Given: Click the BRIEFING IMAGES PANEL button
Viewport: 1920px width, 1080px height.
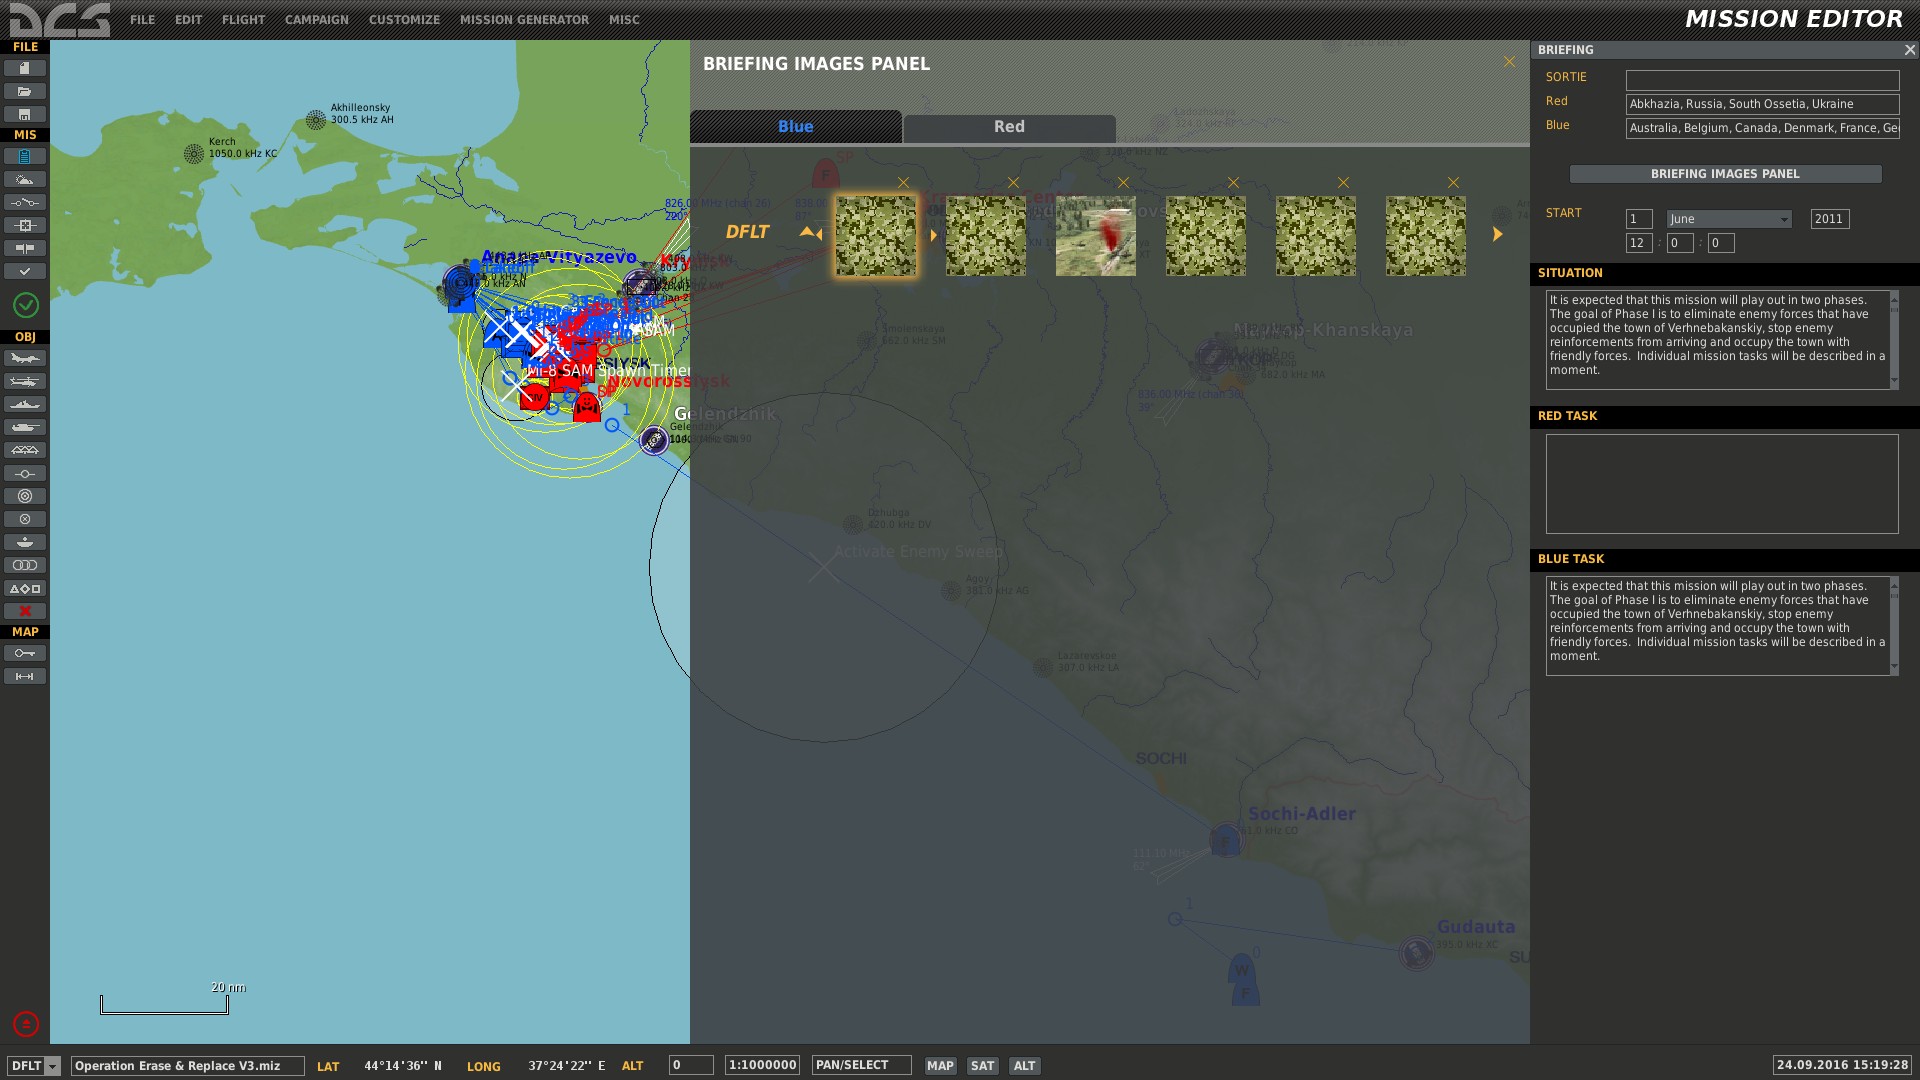Looking at the screenshot, I should click(x=1725, y=174).
